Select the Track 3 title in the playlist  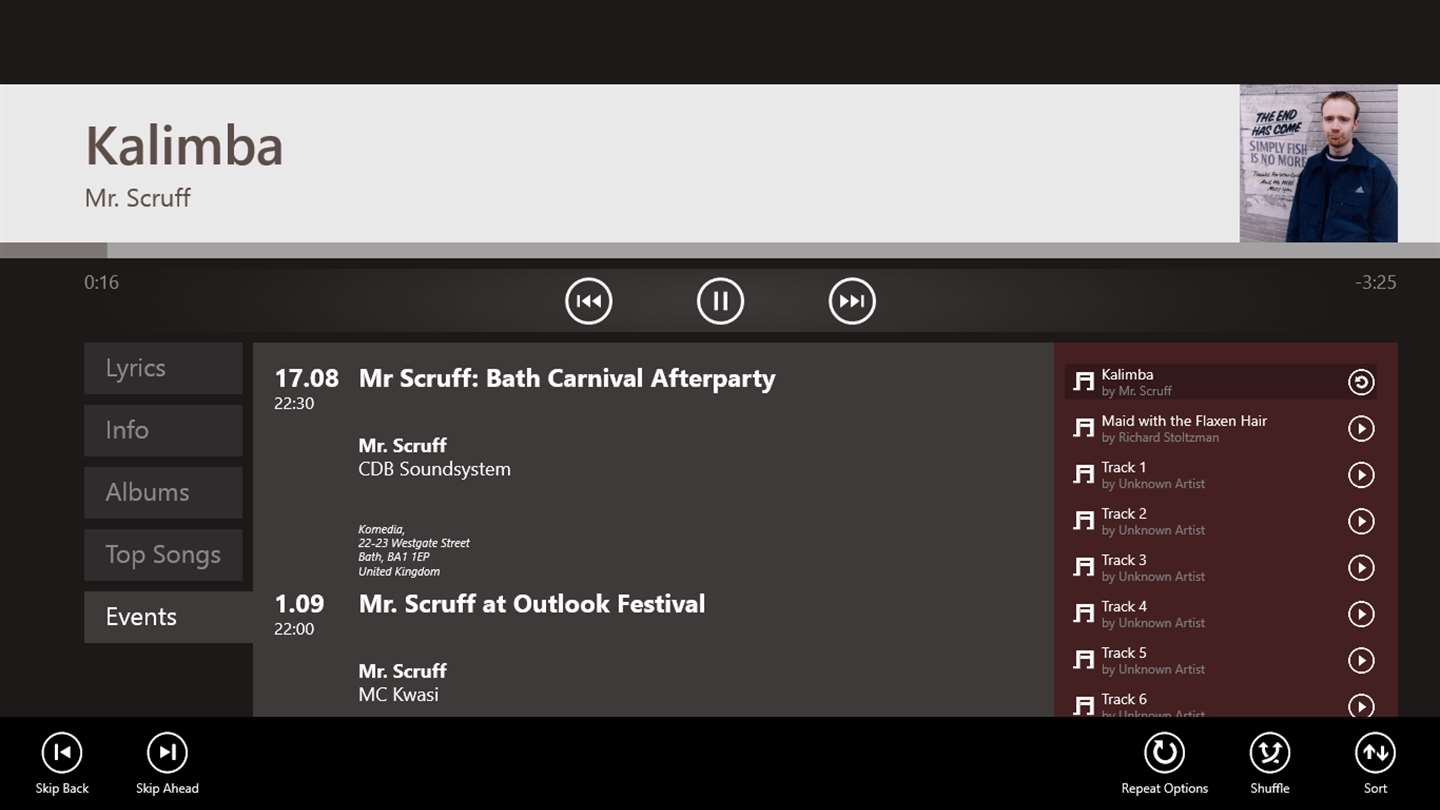point(1124,560)
